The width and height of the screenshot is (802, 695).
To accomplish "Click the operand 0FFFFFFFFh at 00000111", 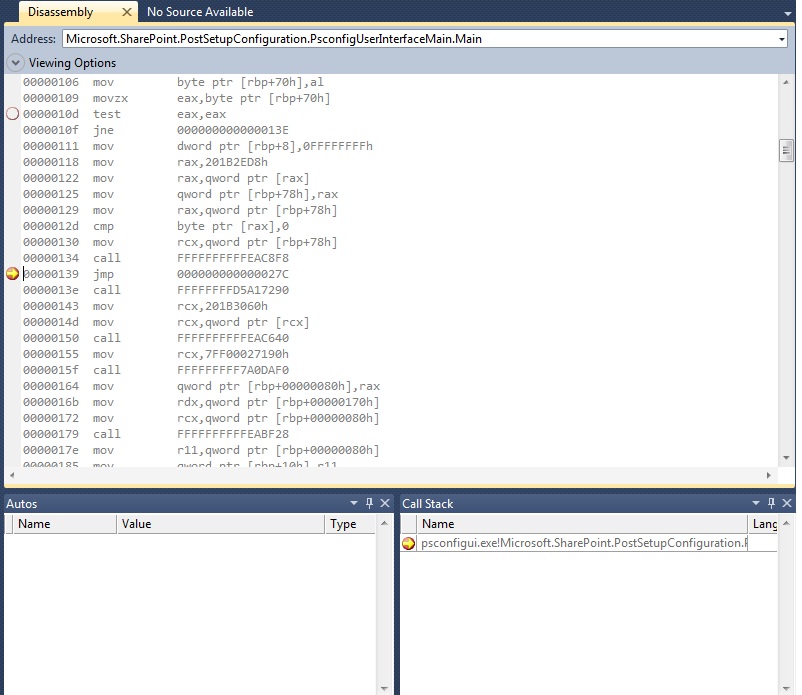I will coord(338,146).
